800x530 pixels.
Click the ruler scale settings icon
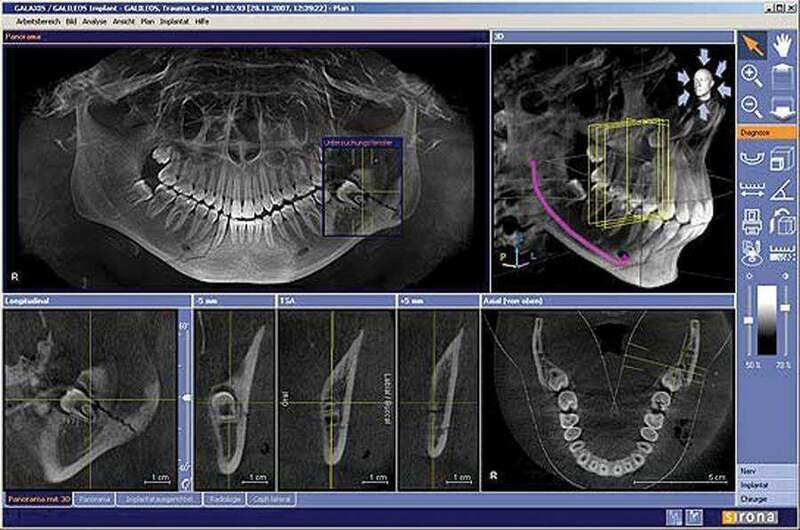782,253
